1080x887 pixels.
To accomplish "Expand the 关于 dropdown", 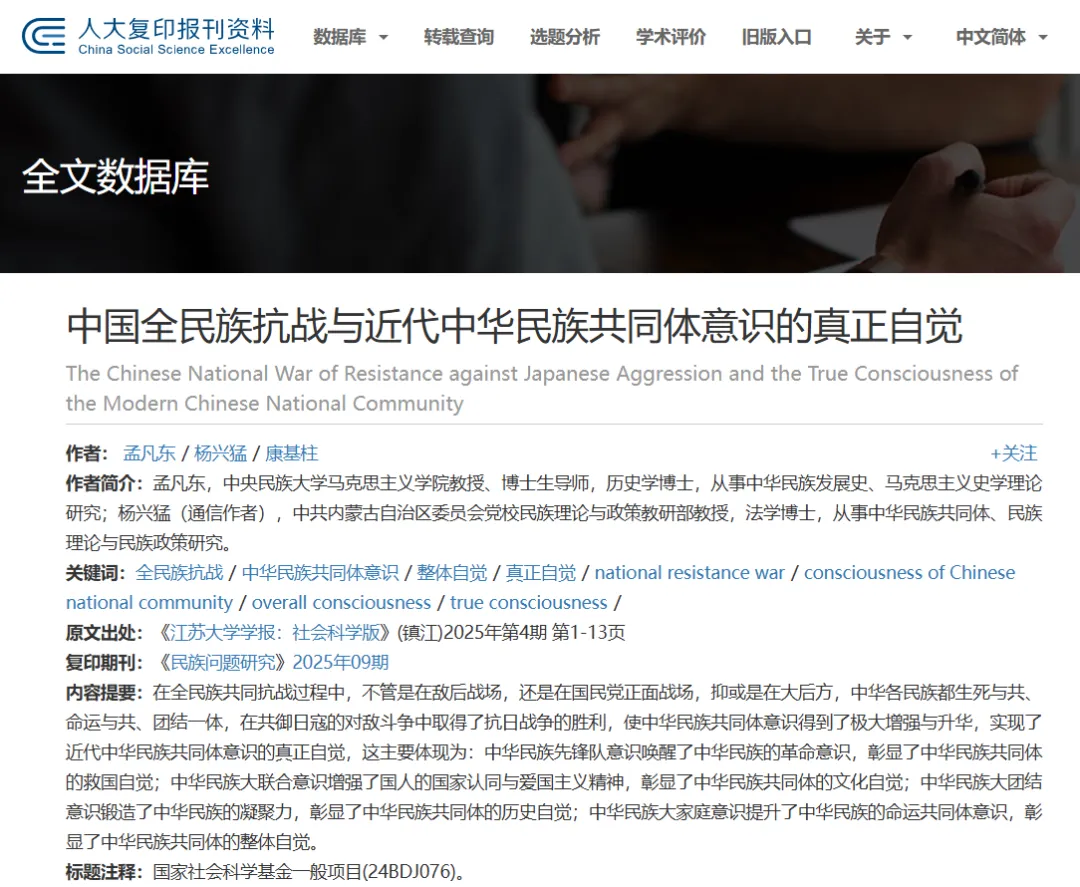I will click(x=883, y=37).
